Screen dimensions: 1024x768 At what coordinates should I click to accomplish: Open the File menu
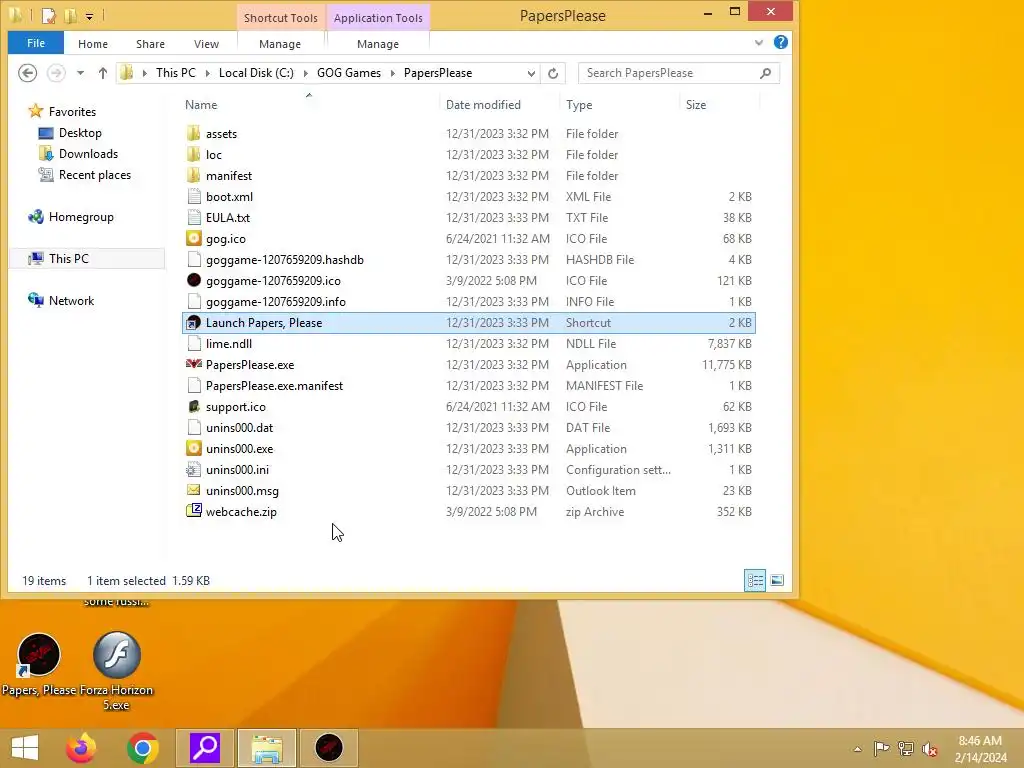(x=36, y=43)
